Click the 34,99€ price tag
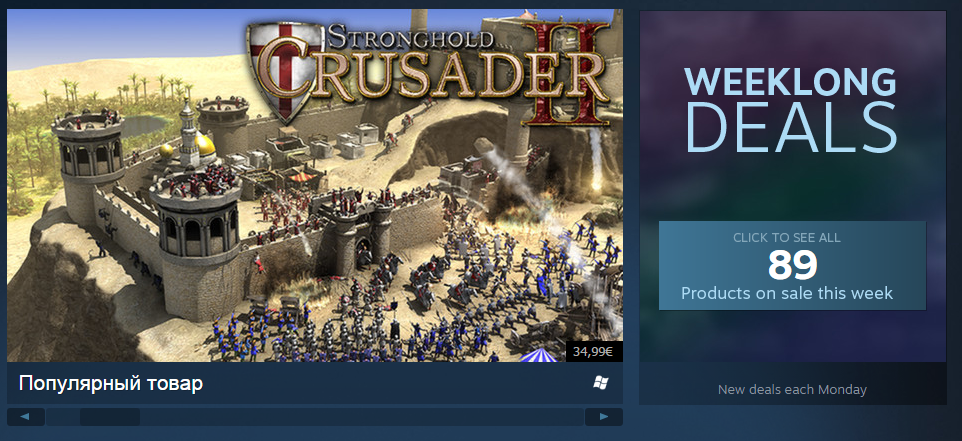Screen dimensions: 962x441 click(593, 351)
